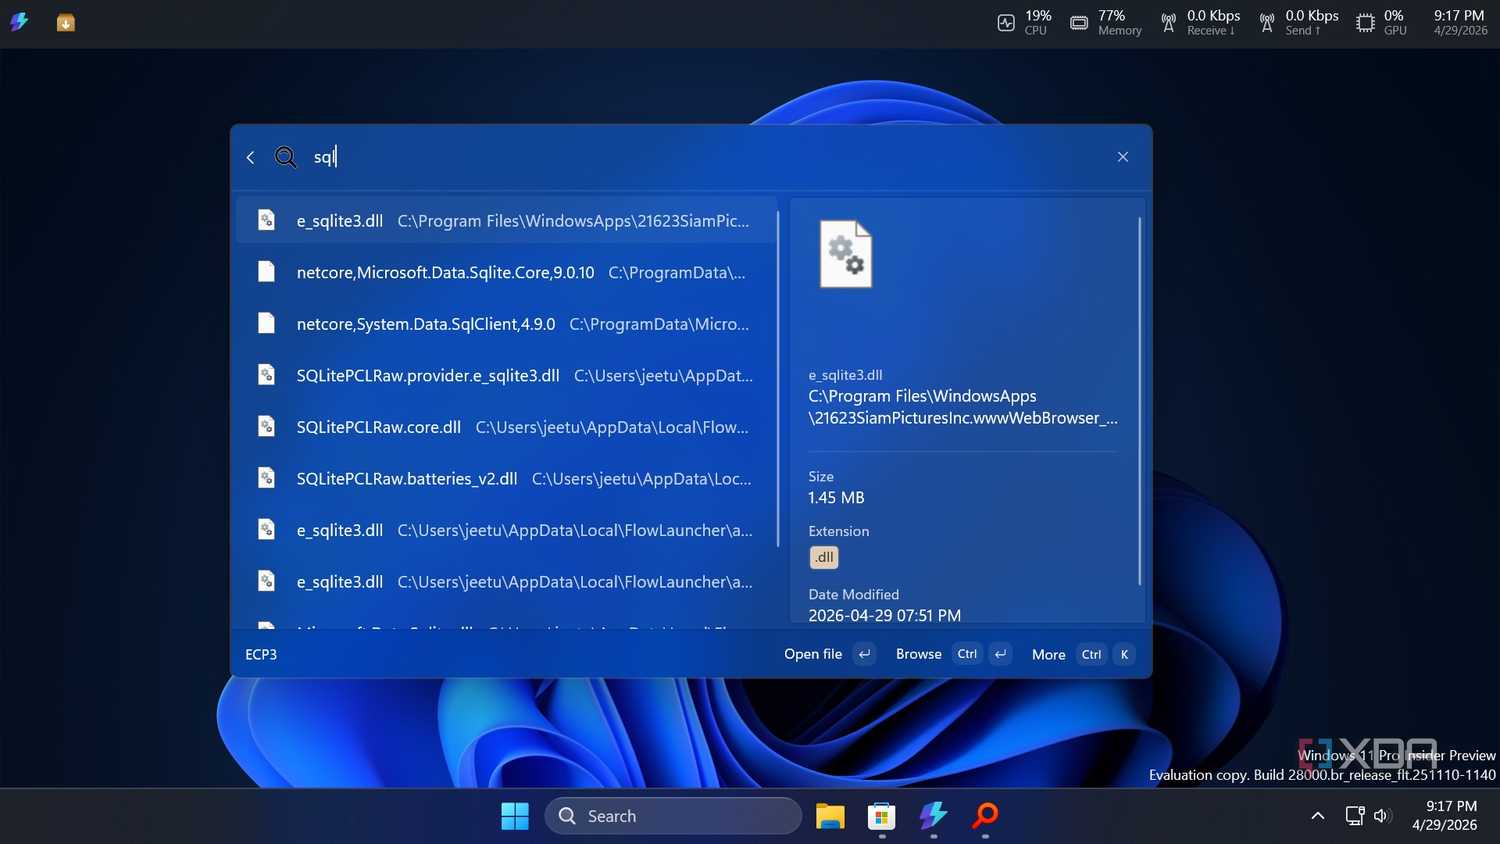Click the taskbar Search box
The width and height of the screenshot is (1500, 844).
[673, 816]
